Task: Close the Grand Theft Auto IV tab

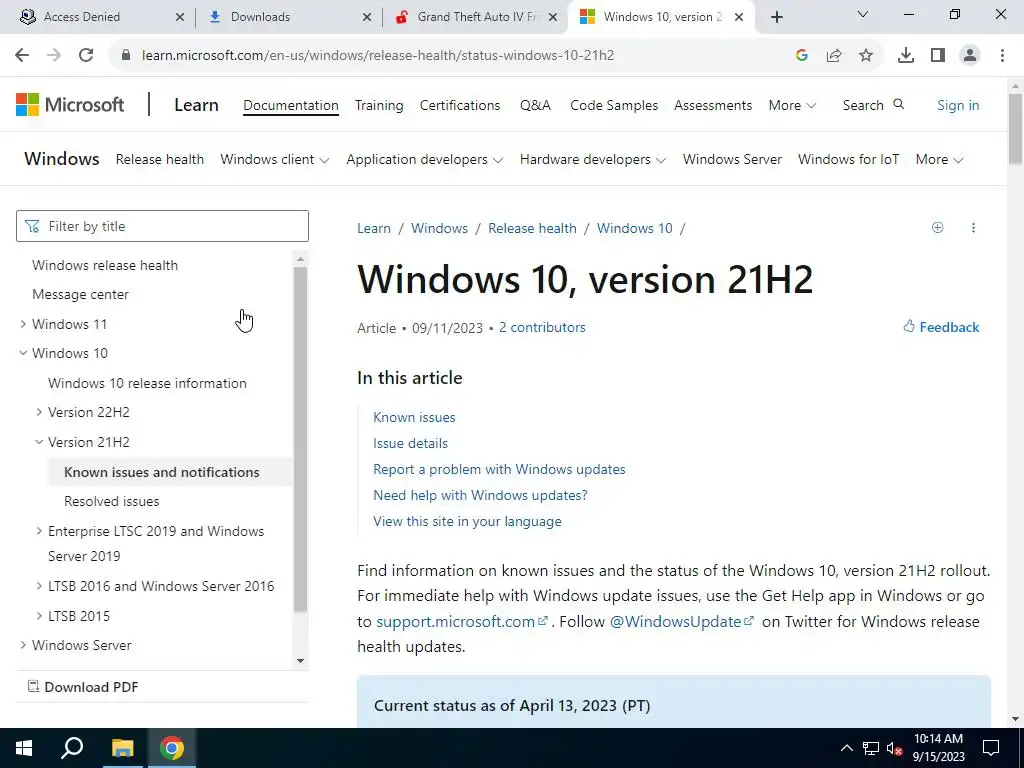Action: [553, 18]
